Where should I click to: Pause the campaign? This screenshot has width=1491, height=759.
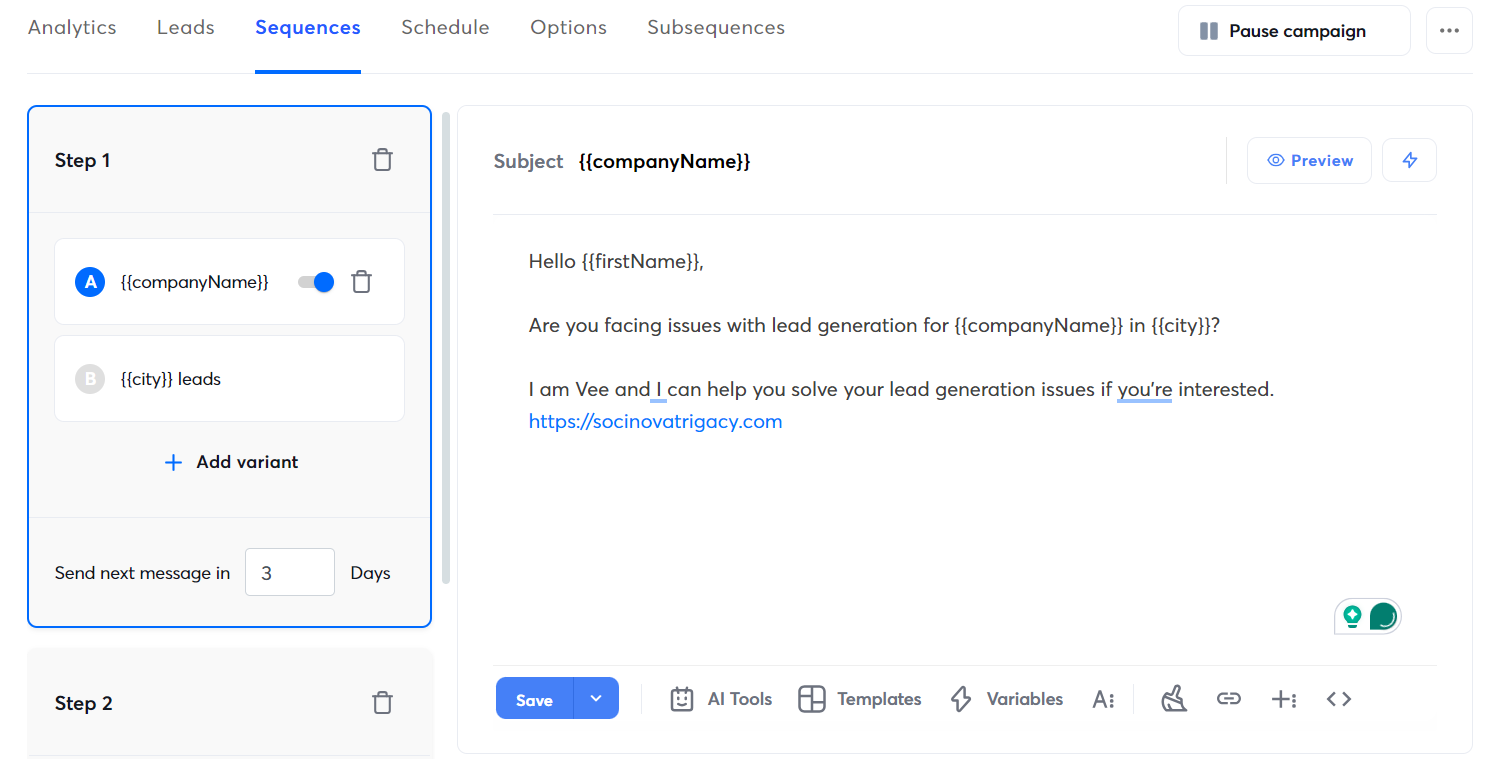pos(1293,31)
